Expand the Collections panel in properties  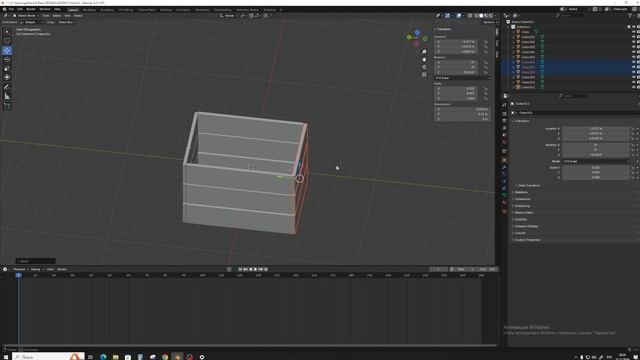pos(522,199)
